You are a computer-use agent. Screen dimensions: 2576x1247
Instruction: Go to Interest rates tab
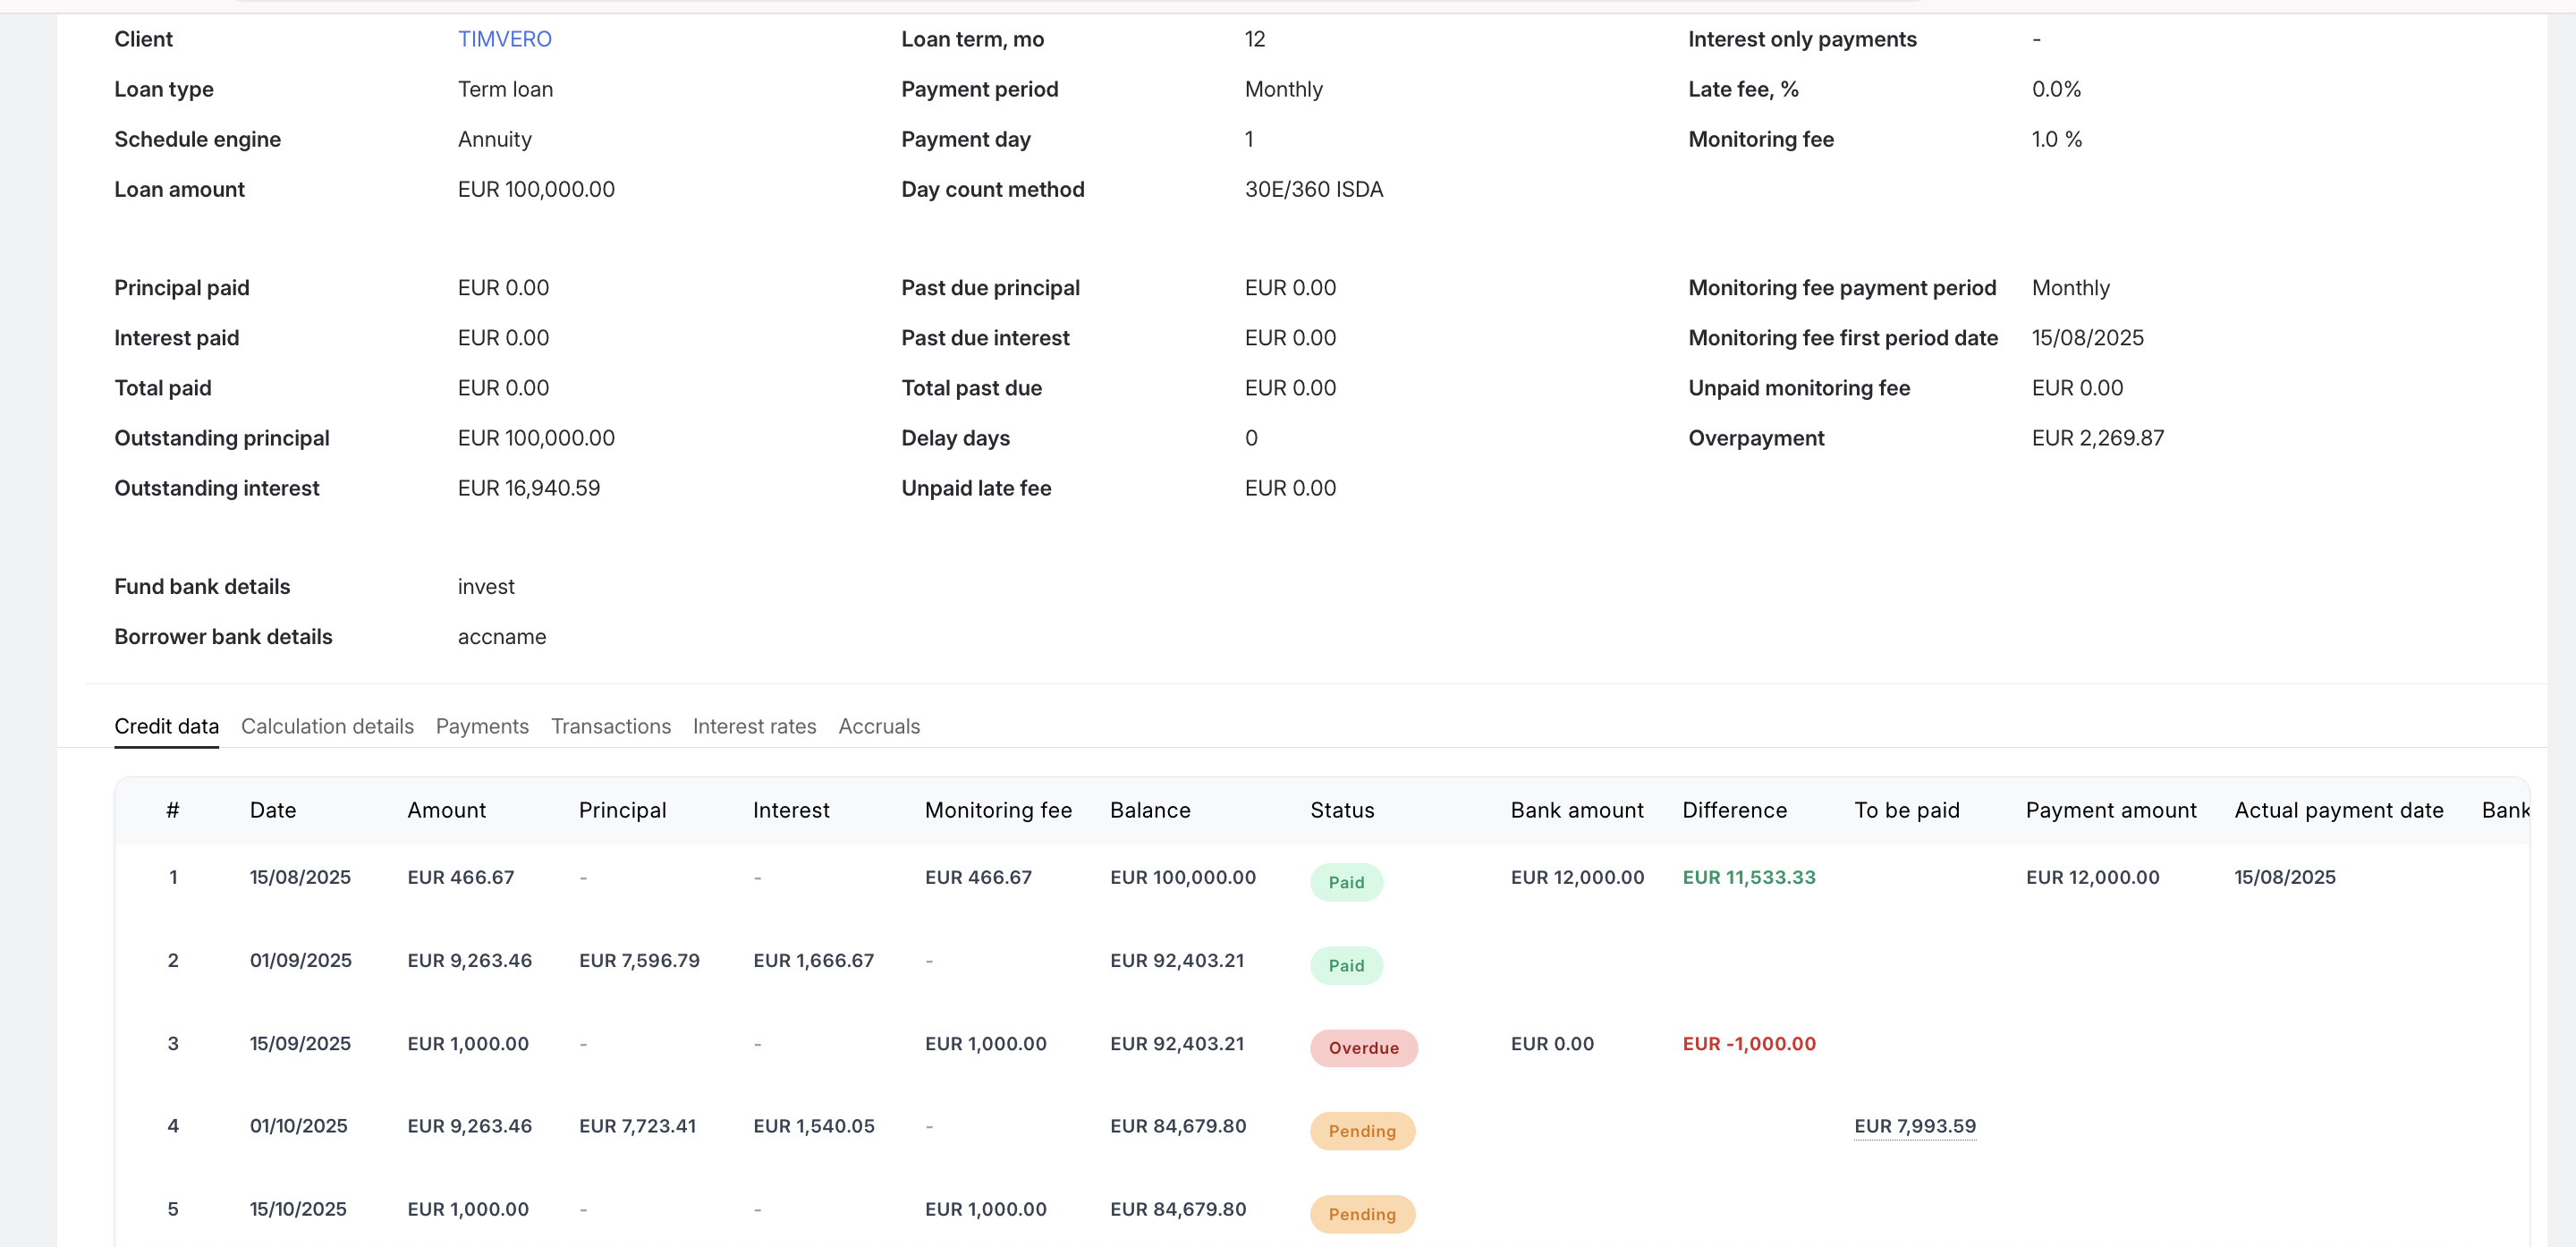click(754, 726)
